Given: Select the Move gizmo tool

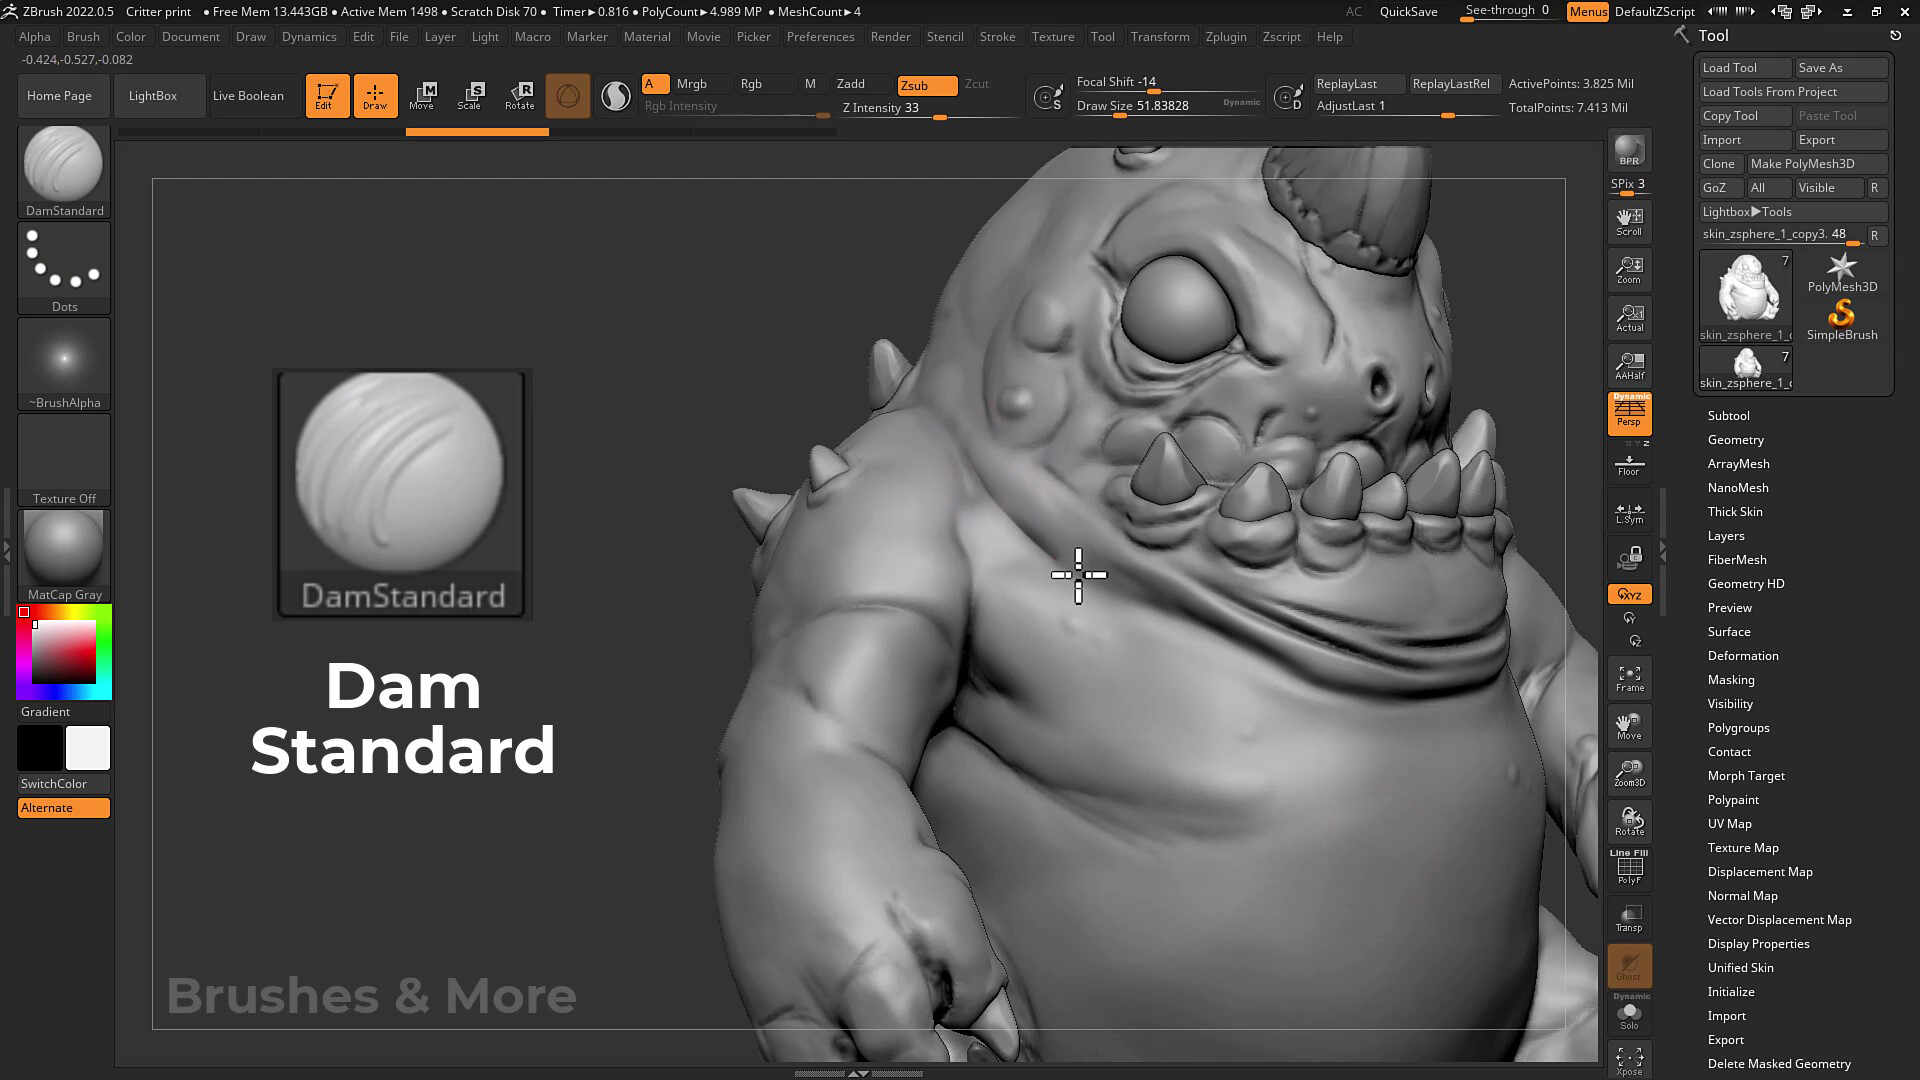Looking at the screenshot, I should point(422,96).
